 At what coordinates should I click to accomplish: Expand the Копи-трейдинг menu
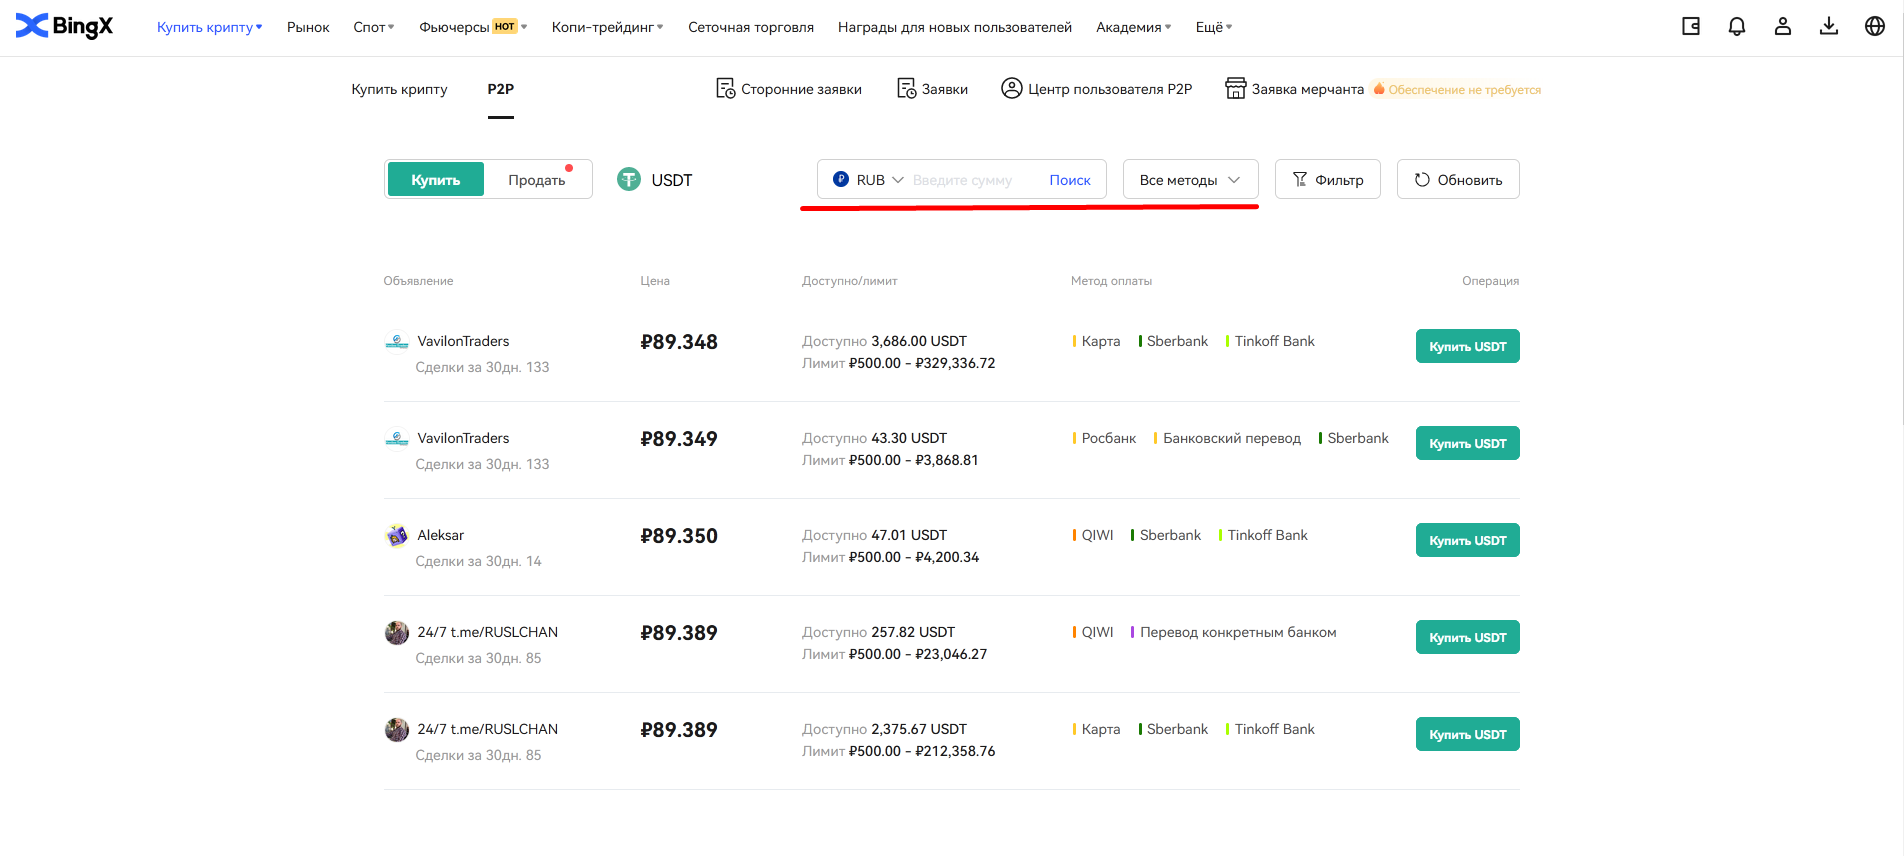[608, 27]
